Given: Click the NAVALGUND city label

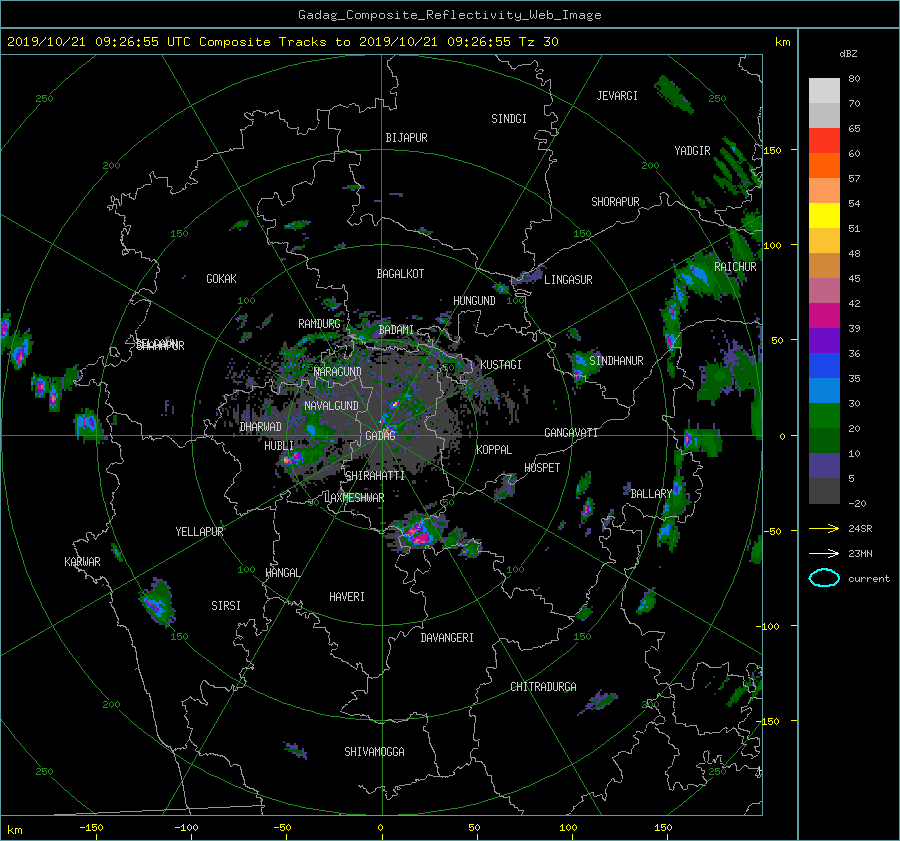Looking at the screenshot, I should (331, 405).
